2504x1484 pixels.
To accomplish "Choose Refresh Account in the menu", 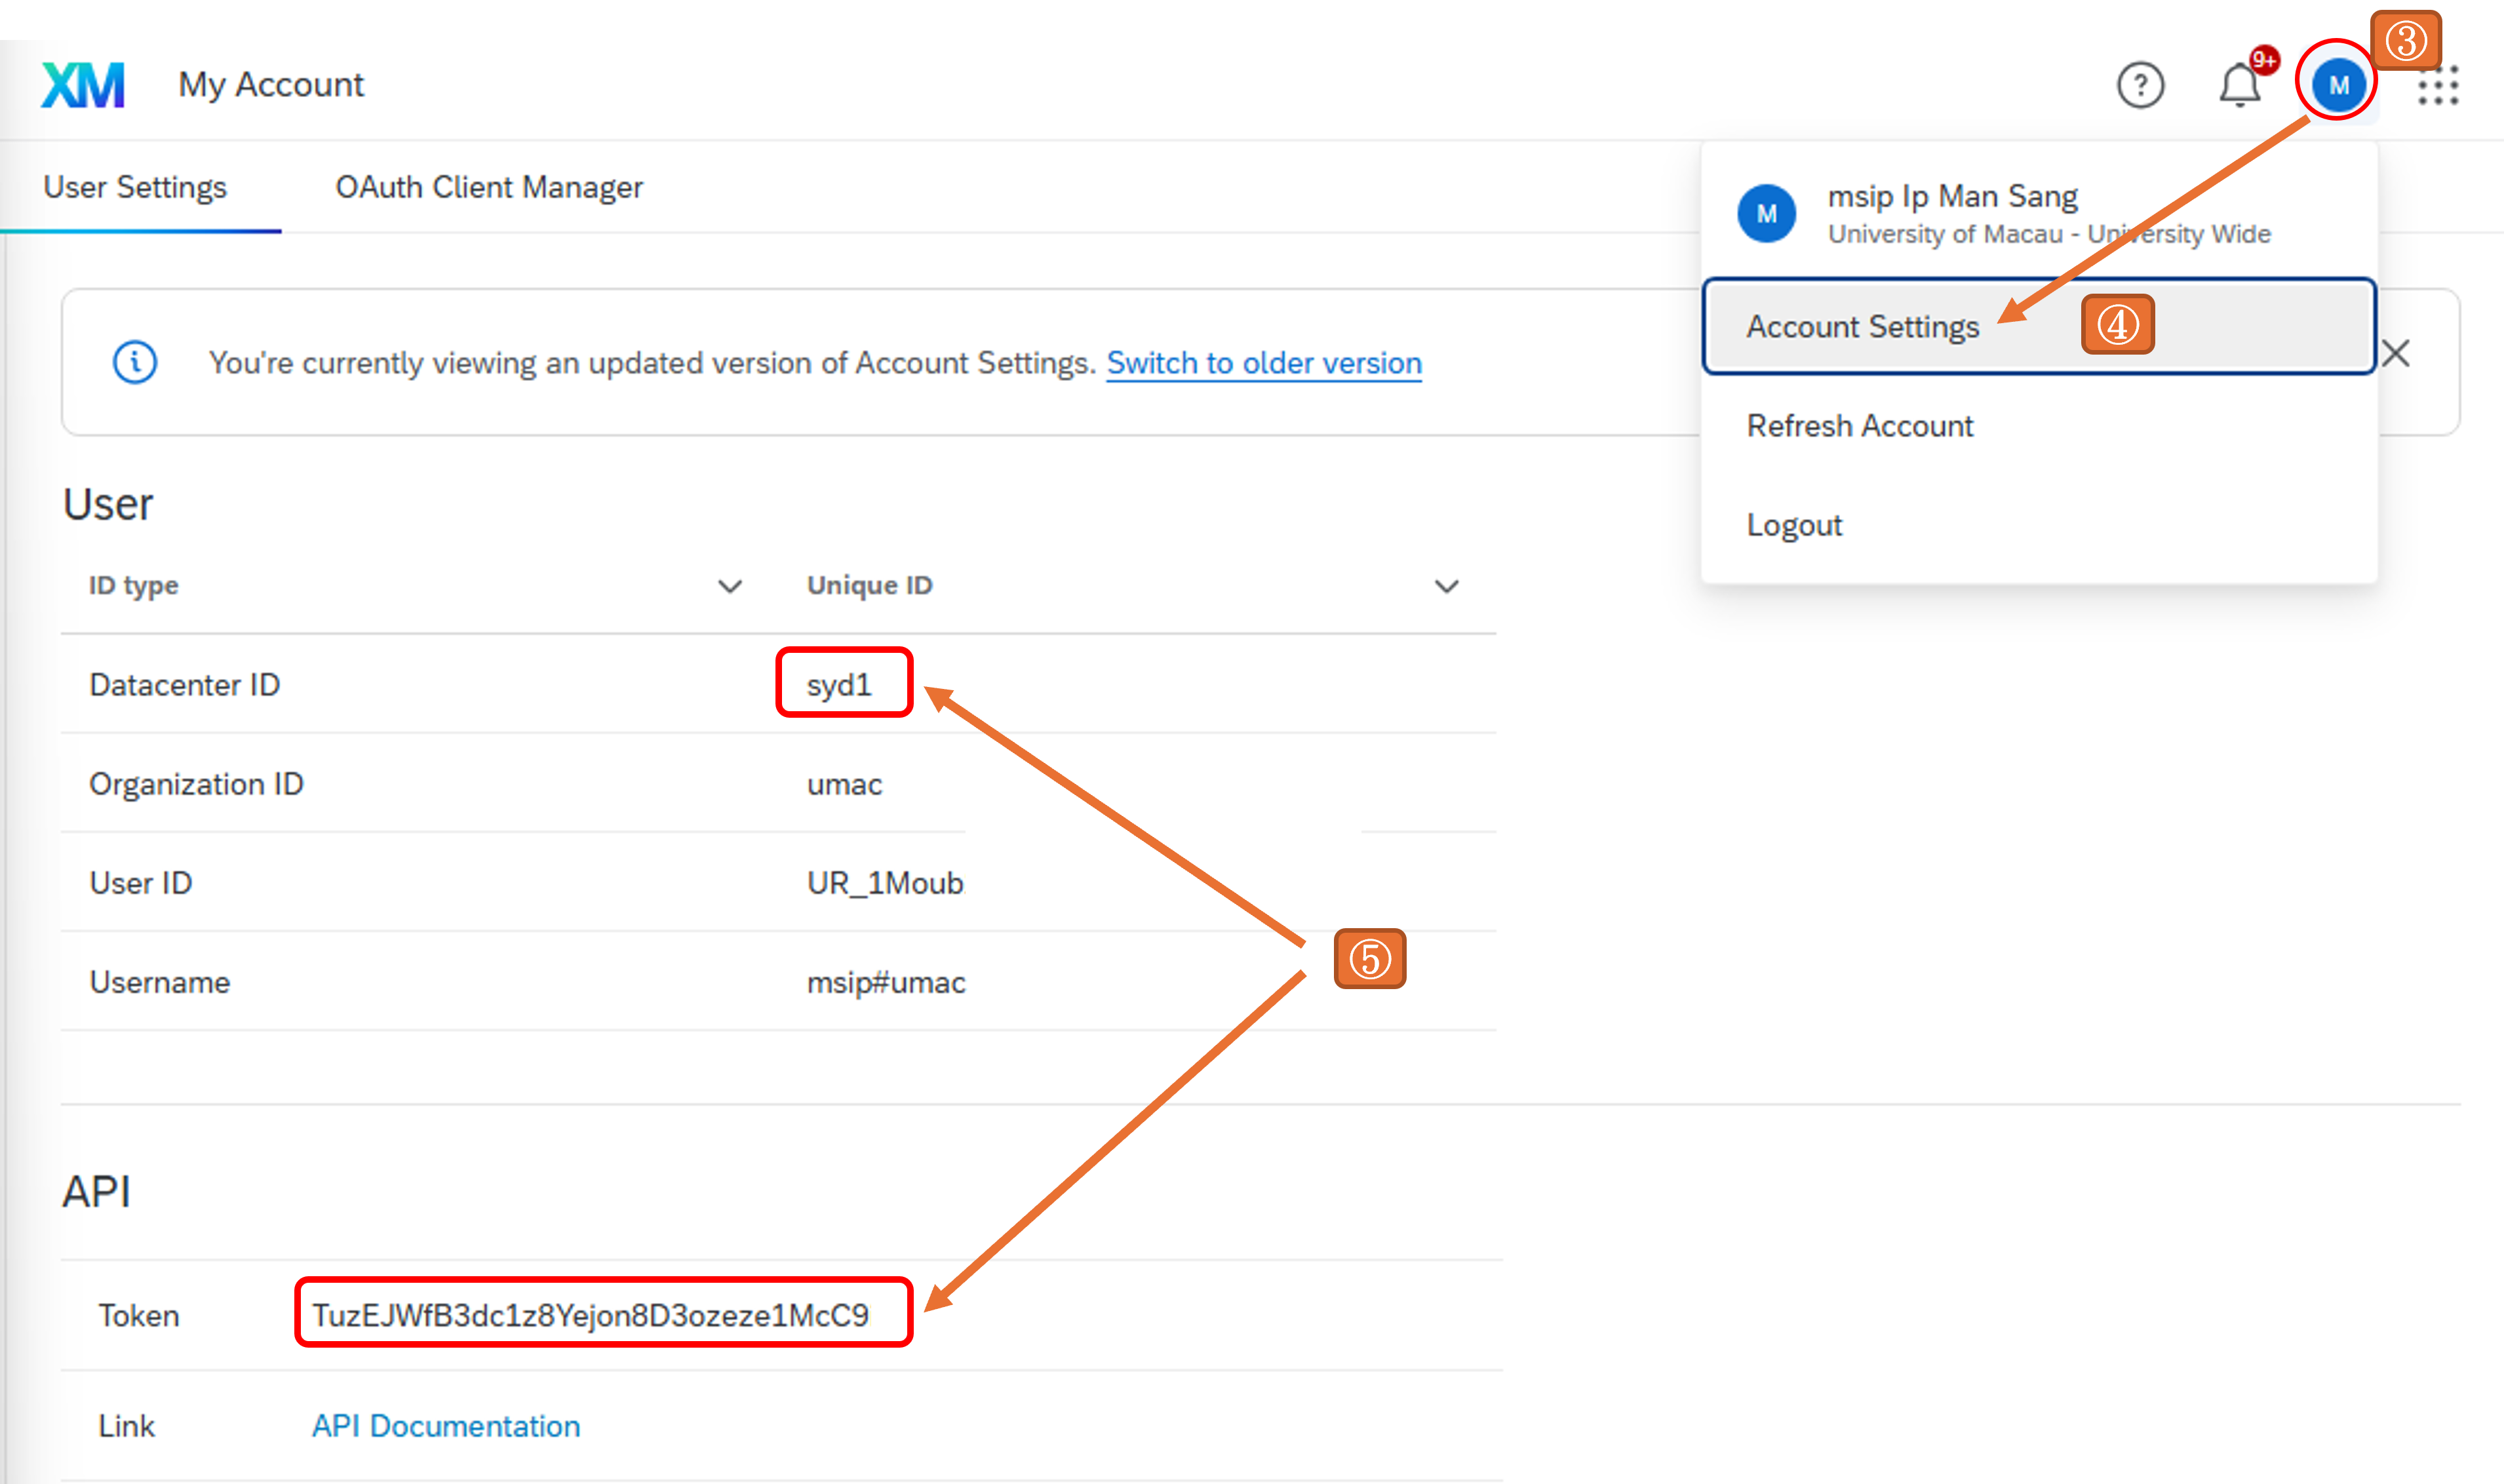I will (1859, 426).
